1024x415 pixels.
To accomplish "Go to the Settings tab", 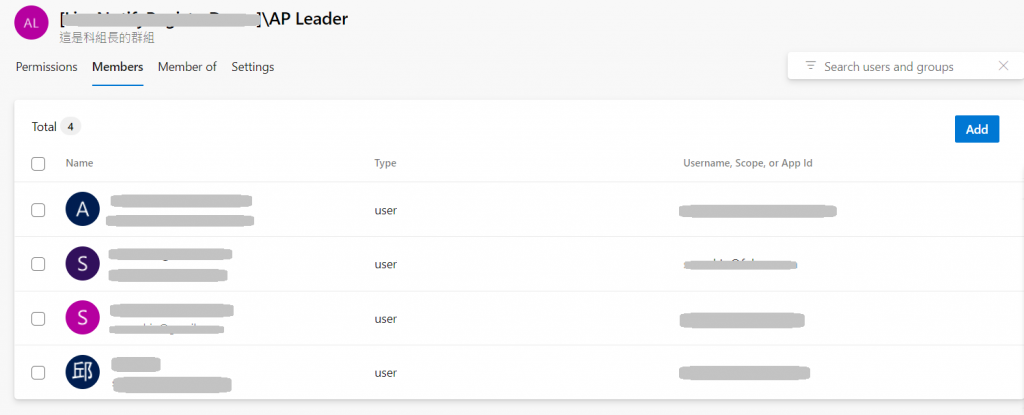I will pos(253,67).
